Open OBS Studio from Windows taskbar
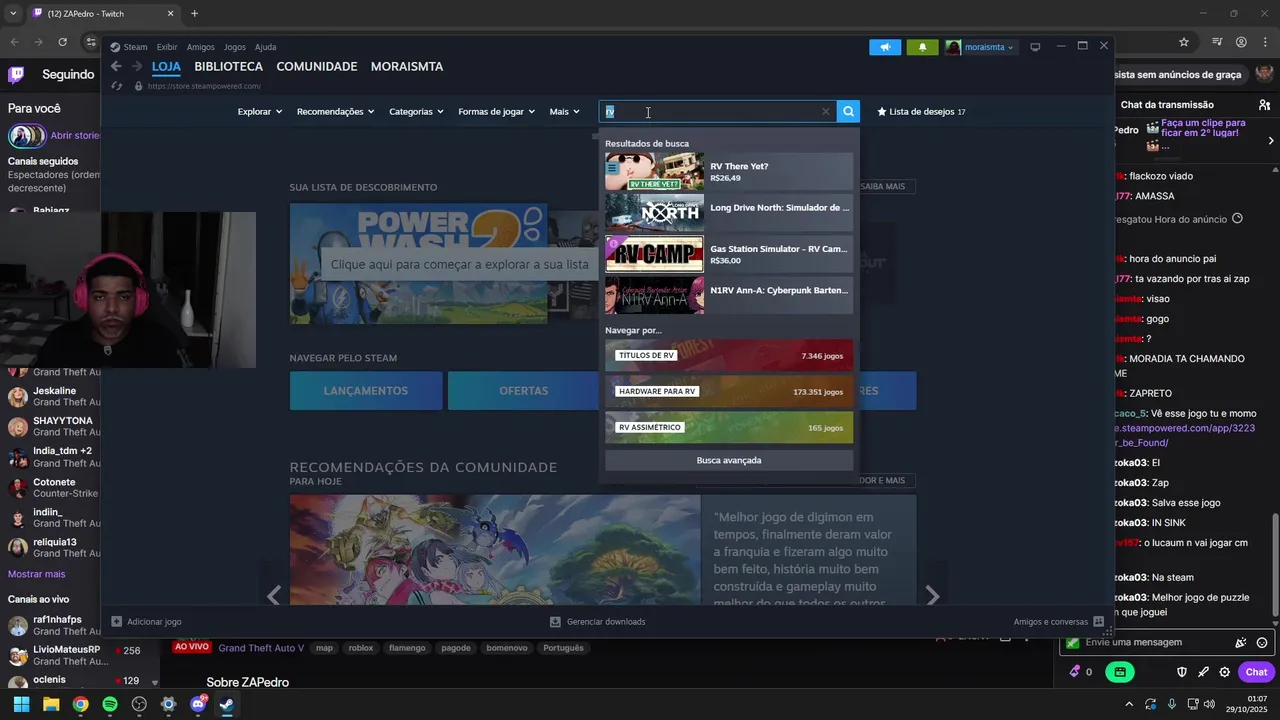 (139, 704)
